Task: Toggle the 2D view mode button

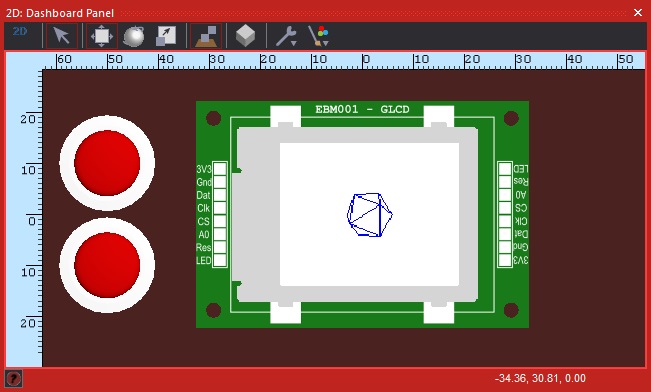Action: pyautogui.click(x=20, y=32)
